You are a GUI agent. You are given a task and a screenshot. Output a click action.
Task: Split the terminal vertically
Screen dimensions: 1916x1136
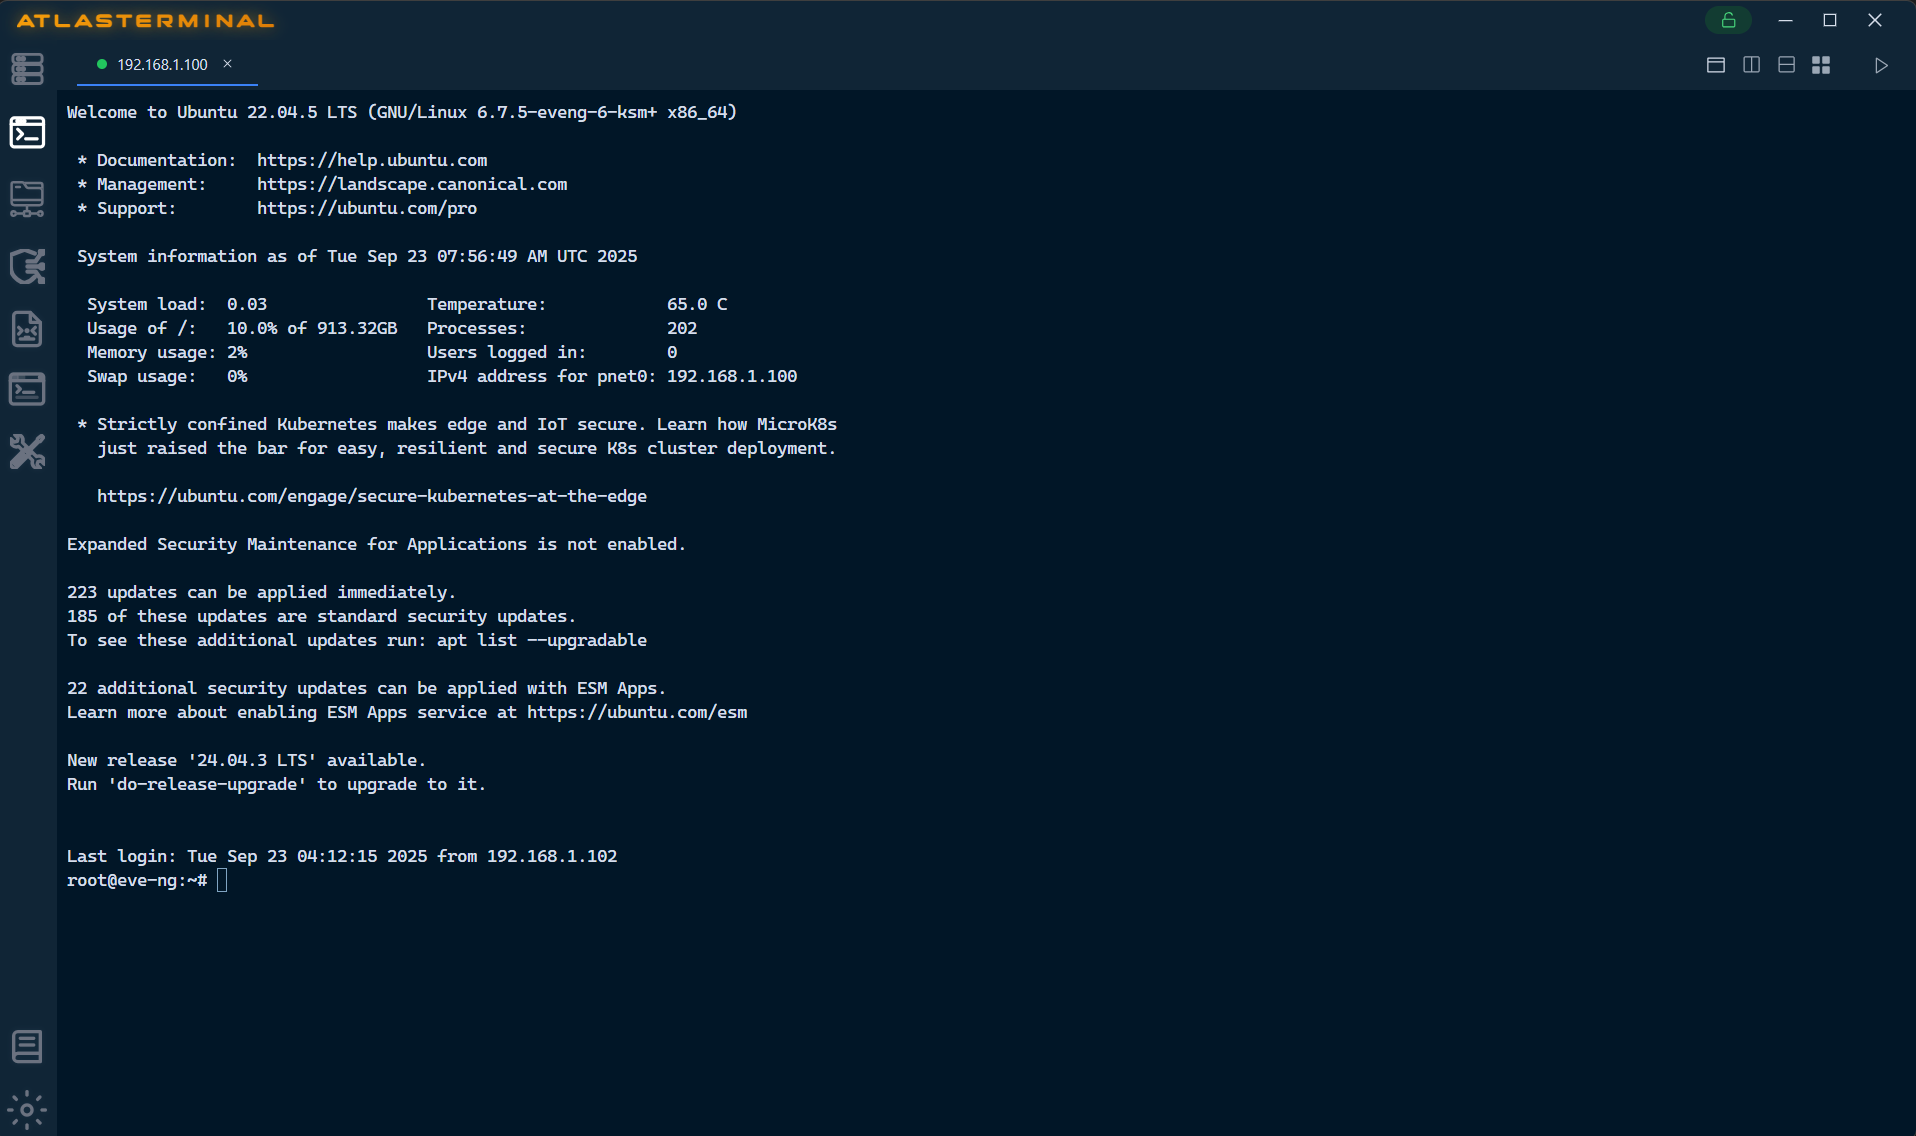click(x=1751, y=64)
